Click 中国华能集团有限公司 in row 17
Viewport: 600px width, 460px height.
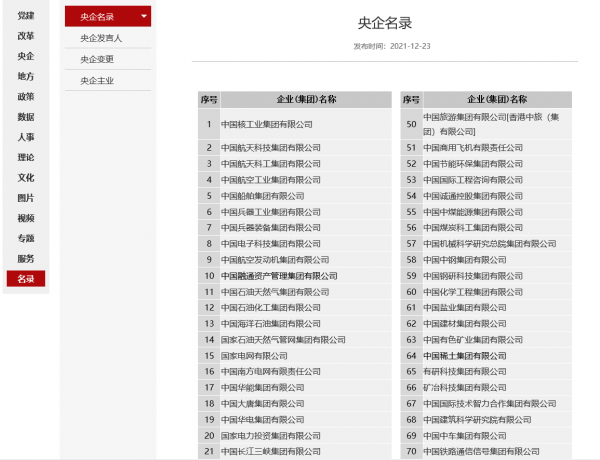tap(262, 388)
